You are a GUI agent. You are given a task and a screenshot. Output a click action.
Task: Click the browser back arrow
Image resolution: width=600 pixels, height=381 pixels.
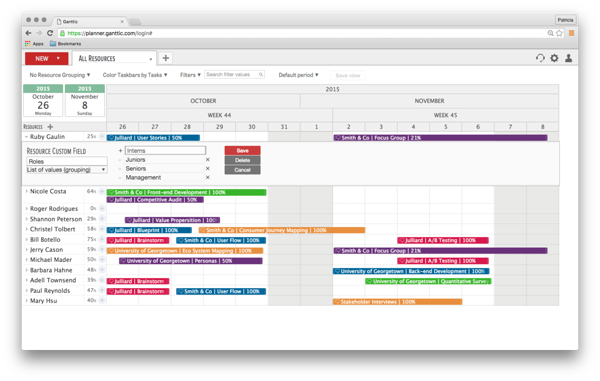[x=28, y=33]
